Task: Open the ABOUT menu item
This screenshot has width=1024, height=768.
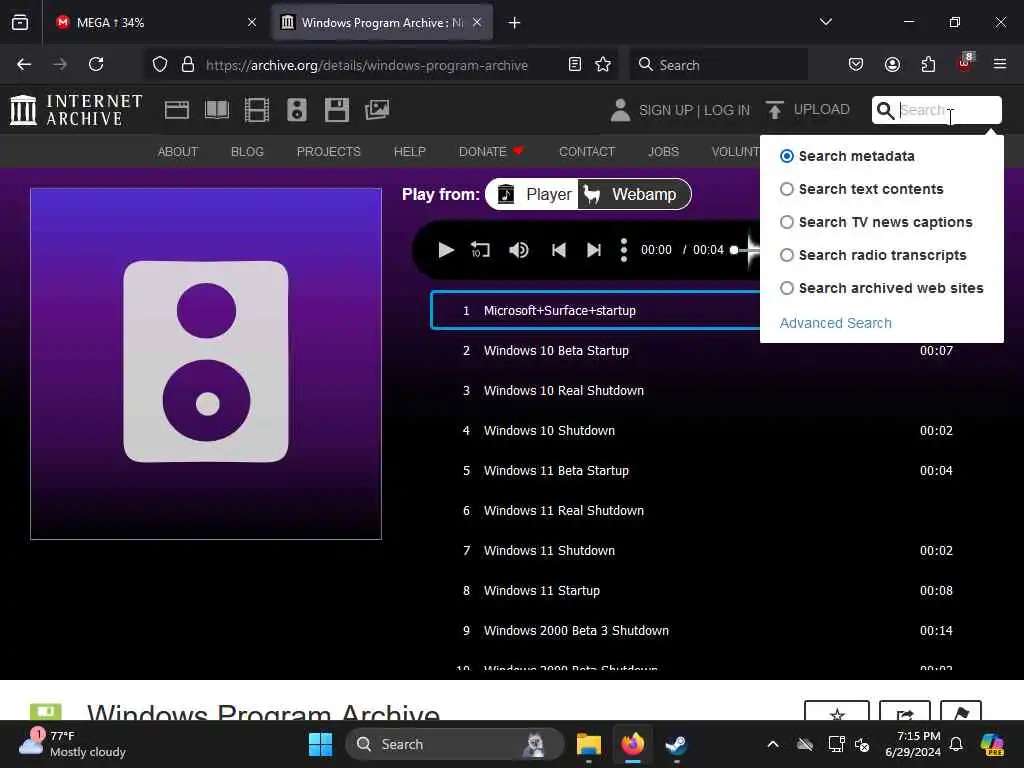Action: tap(178, 152)
